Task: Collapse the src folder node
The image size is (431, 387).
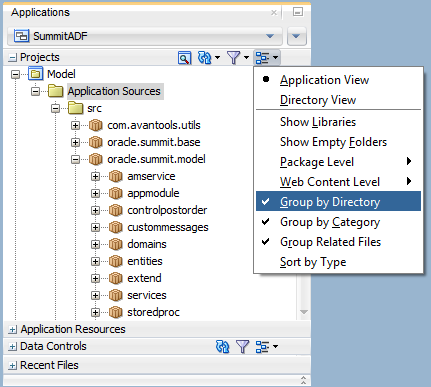Action: tap(55, 108)
